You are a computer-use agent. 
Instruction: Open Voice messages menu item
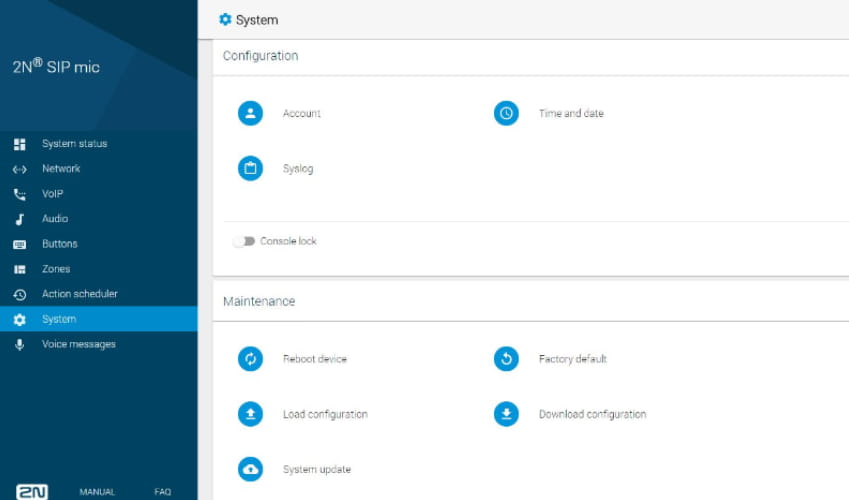pos(99,344)
